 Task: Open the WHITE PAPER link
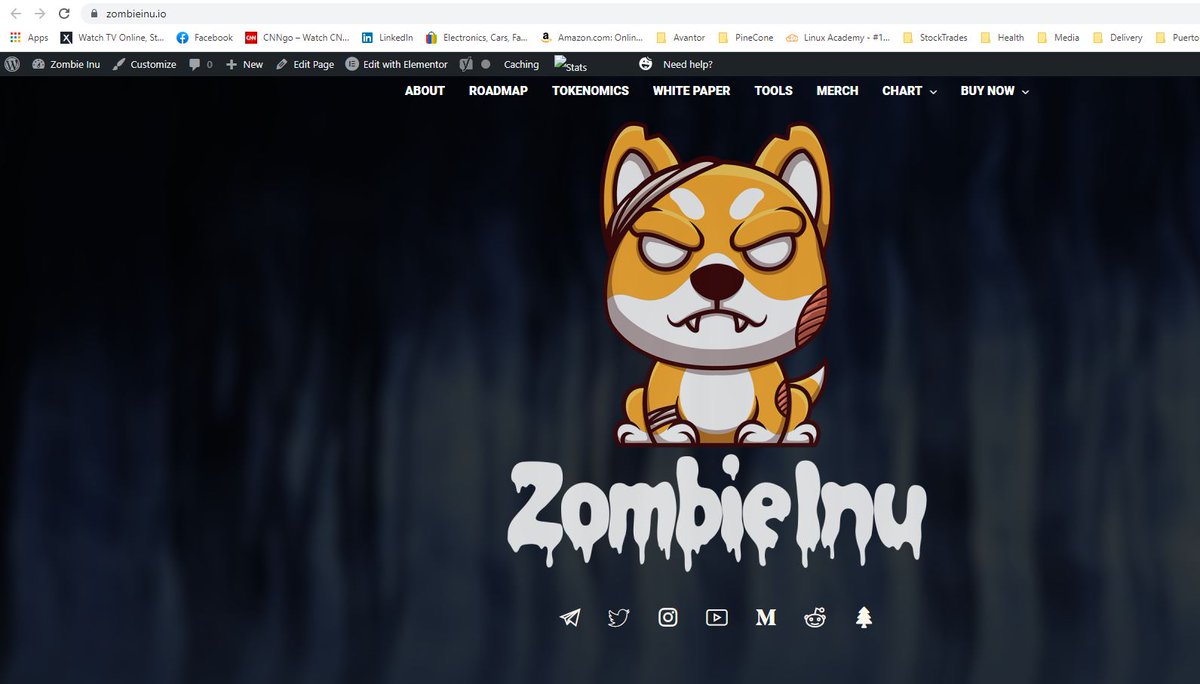pyautogui.click(x=692, y=91)
